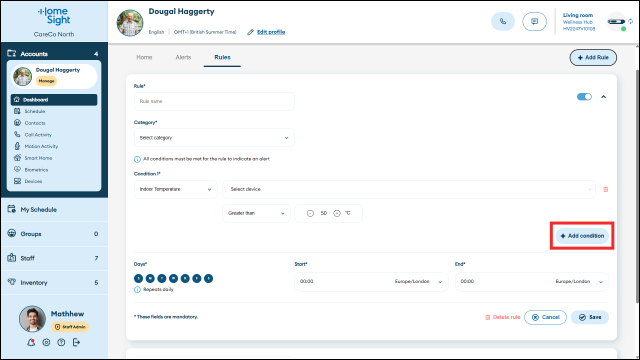Viewport: 640px width, 360px height.
Task: Decrease the temperature with the minus button
Action: point(310,213)
